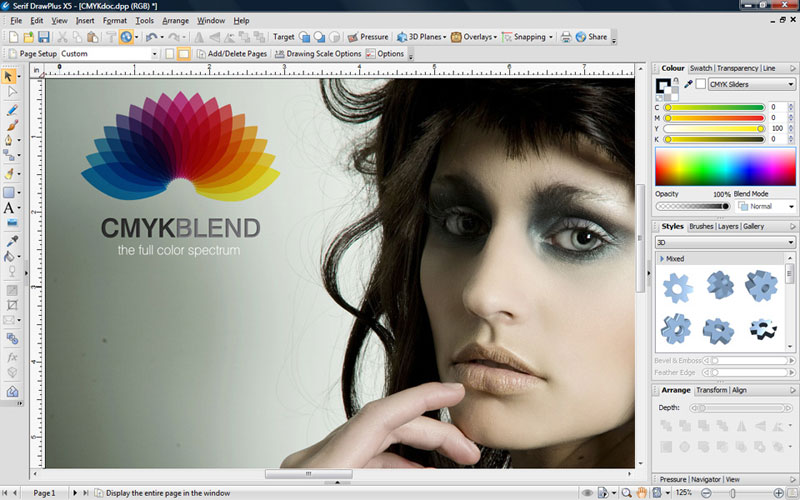Open the Blend Mode Normal dropdown
800x500 pixels.
(765, 206)
